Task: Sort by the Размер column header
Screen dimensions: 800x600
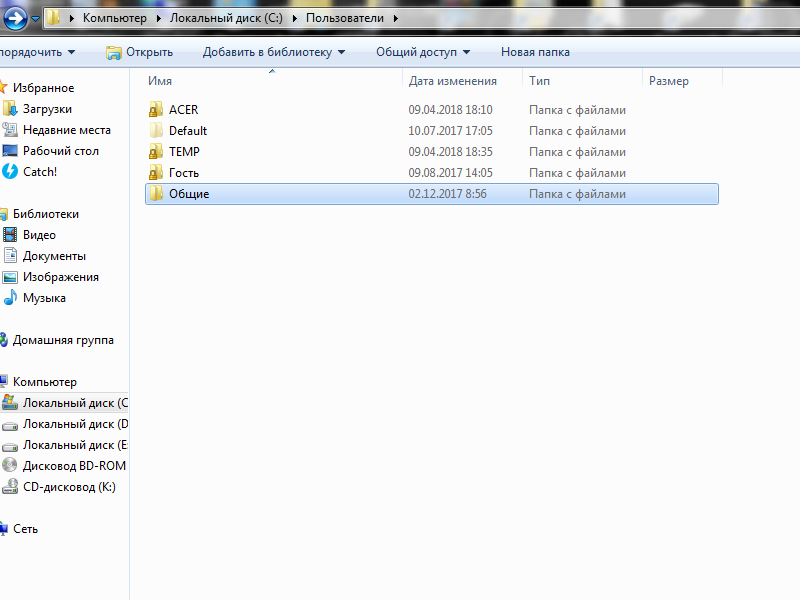Action: pos(668,81)
